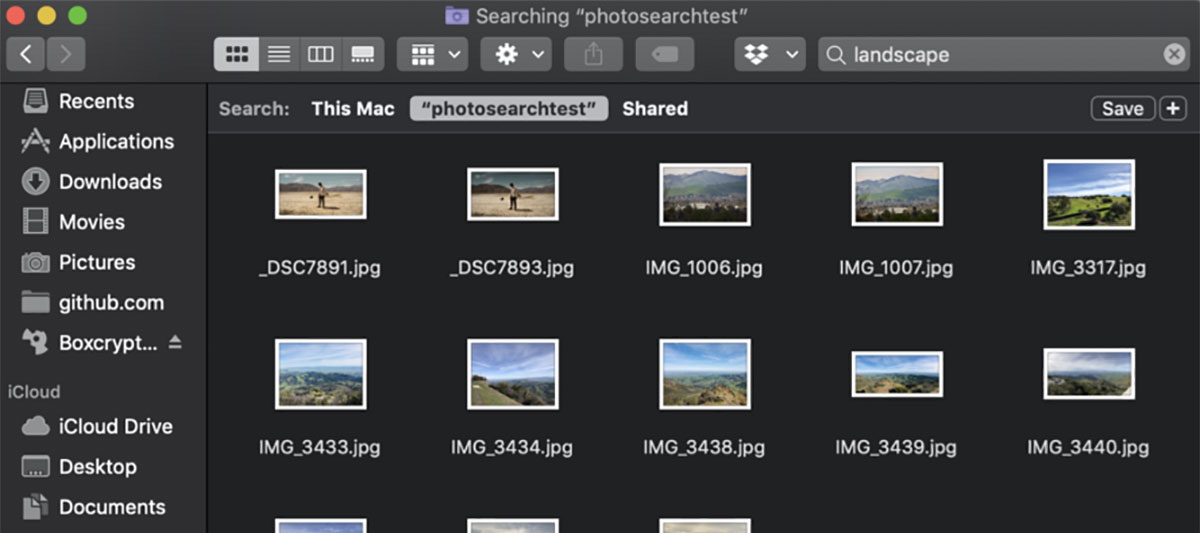Screen dimensions: 1200x533
Task: Click the iCloud Drive cloud icon
Action: pyautogui.click(x=35, y=426)
